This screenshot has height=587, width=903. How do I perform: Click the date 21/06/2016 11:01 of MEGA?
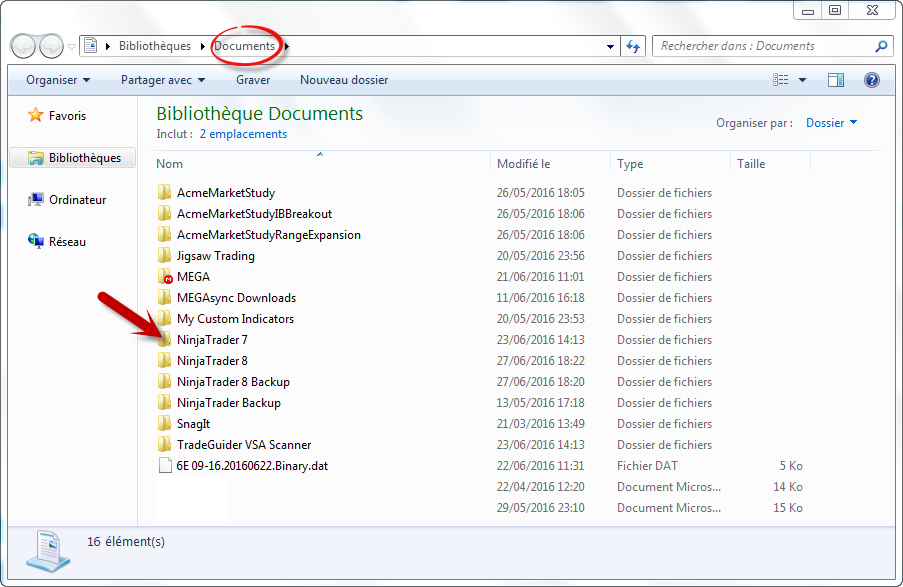[541, 277]
